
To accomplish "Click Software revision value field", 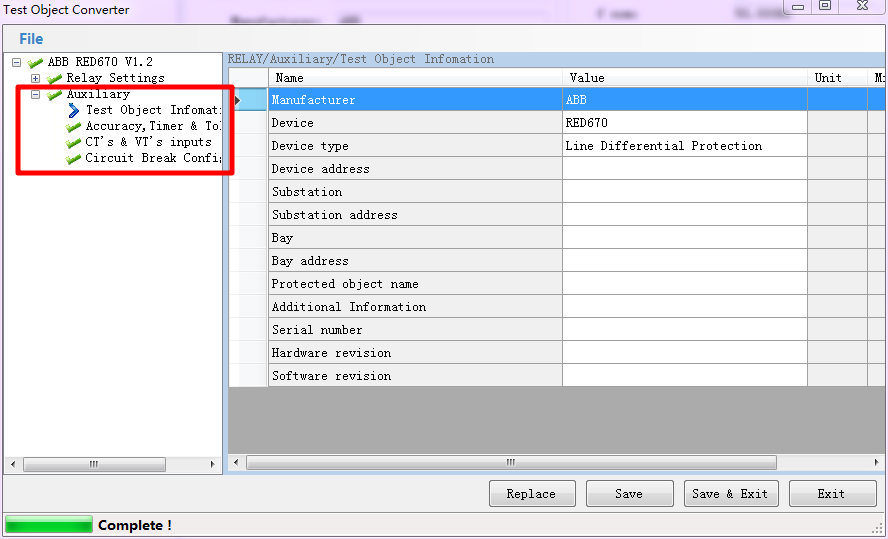I will (685, 375).
